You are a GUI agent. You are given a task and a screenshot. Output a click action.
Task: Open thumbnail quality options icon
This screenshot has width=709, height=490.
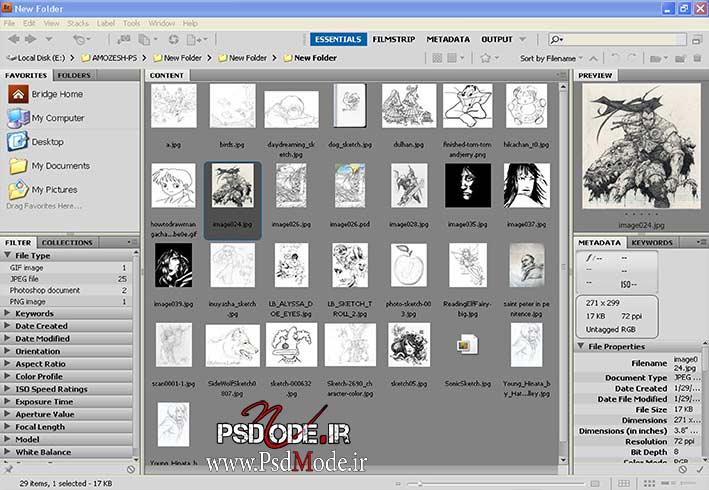coord(455,58)
